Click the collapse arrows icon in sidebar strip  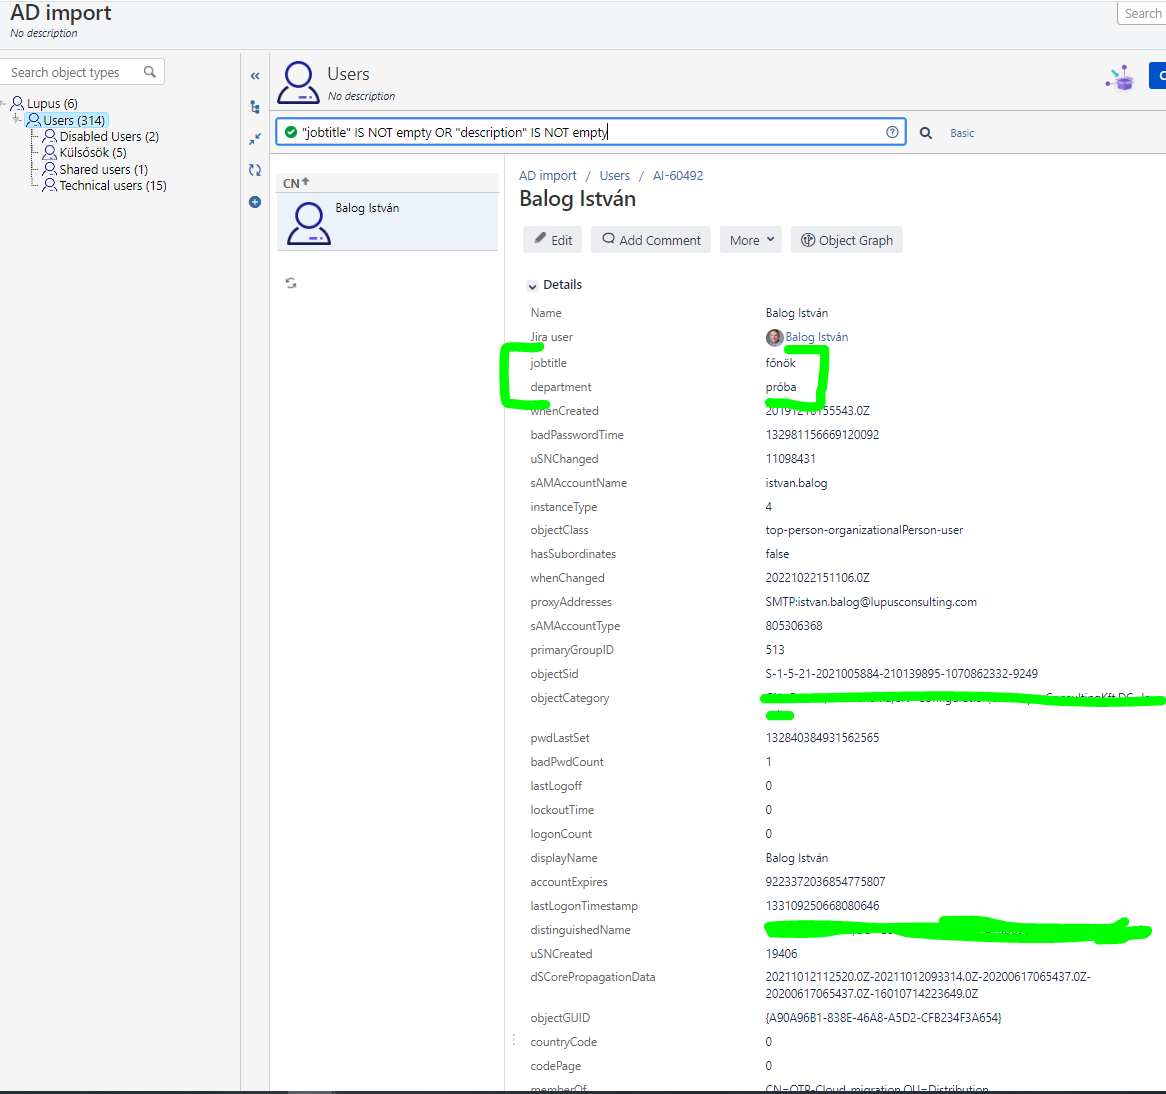(x=255, y=139)
